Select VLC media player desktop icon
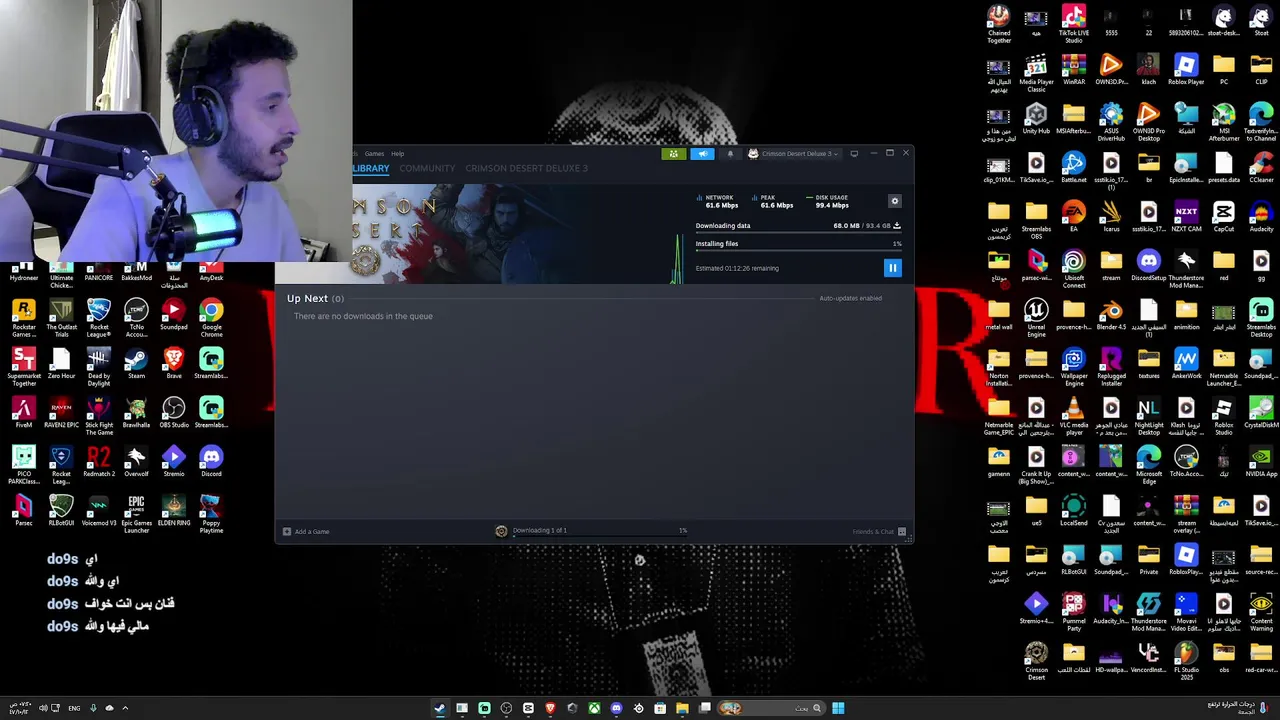The image size is (1280, 720). 1074,415
